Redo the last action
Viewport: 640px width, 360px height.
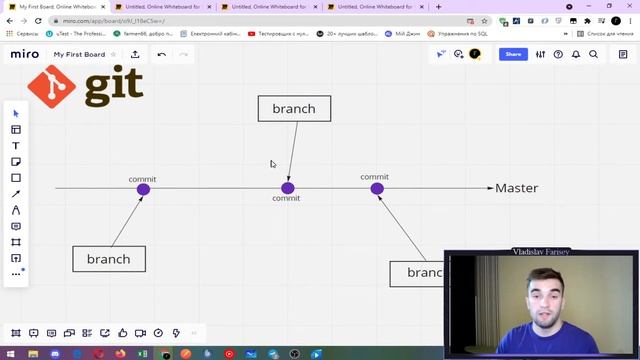[184, 54]
